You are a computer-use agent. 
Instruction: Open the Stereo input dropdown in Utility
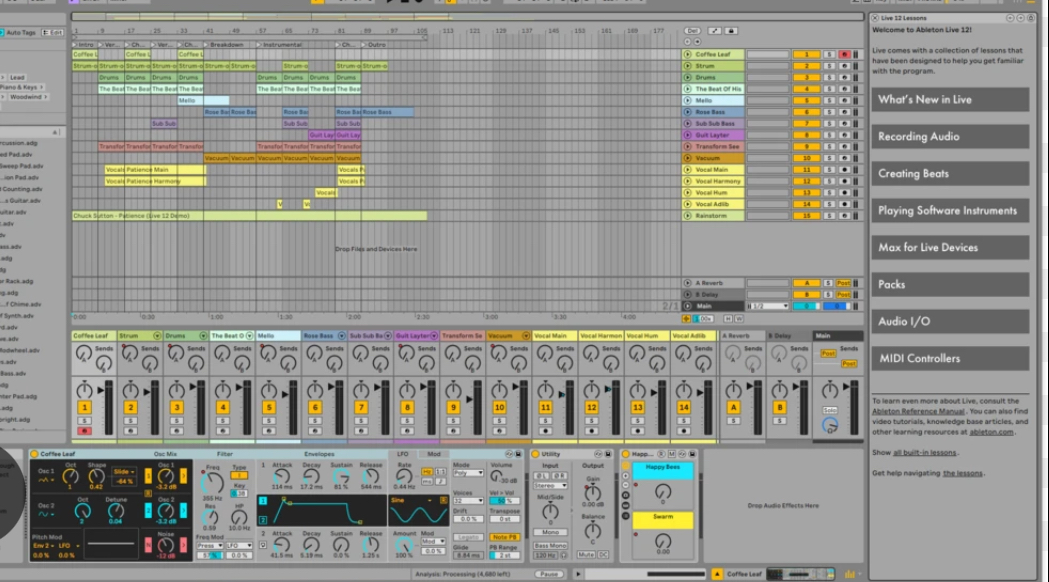click(550, 486)
